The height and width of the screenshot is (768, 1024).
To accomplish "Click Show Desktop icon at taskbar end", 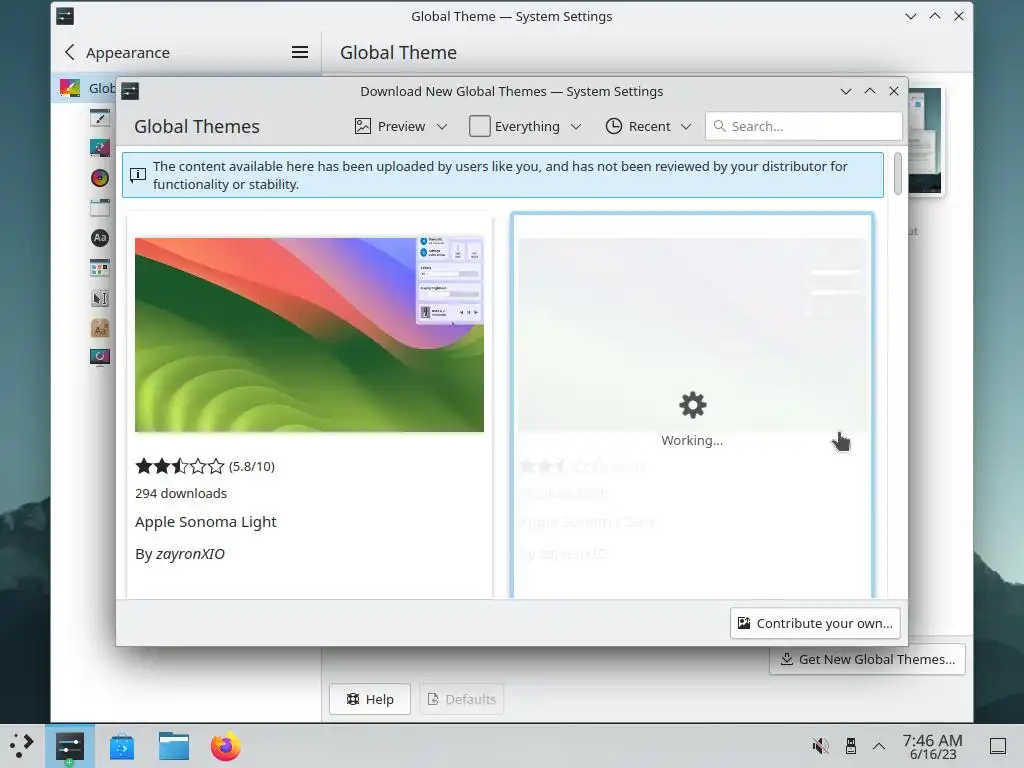I will [x=998, y=746].
